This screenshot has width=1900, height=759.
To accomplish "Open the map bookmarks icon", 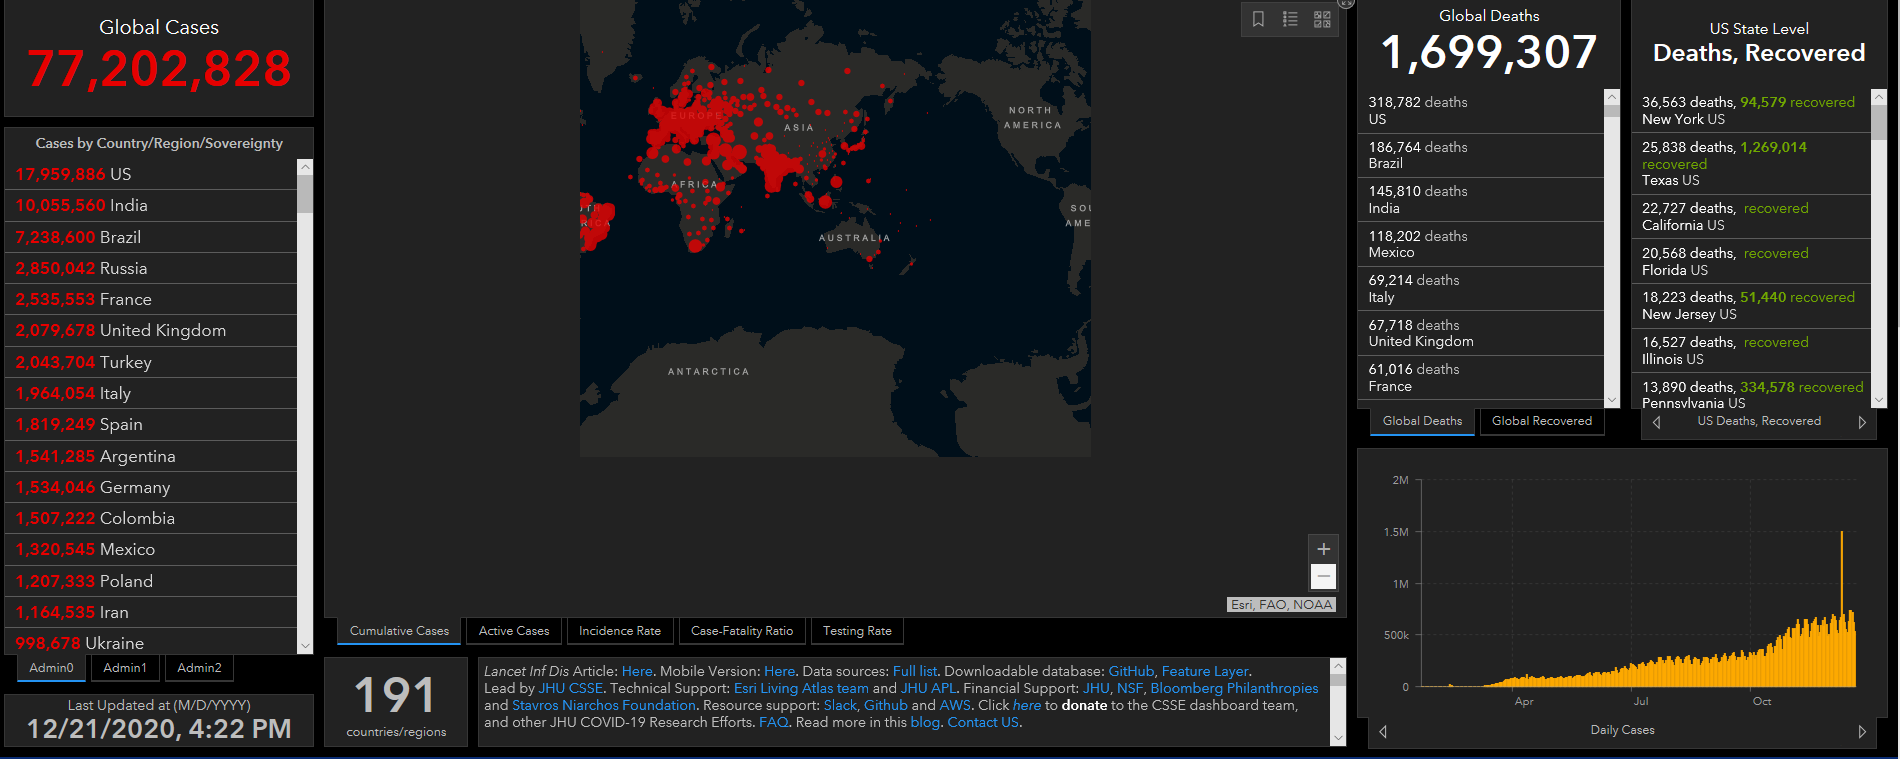I will (1258, 19).
